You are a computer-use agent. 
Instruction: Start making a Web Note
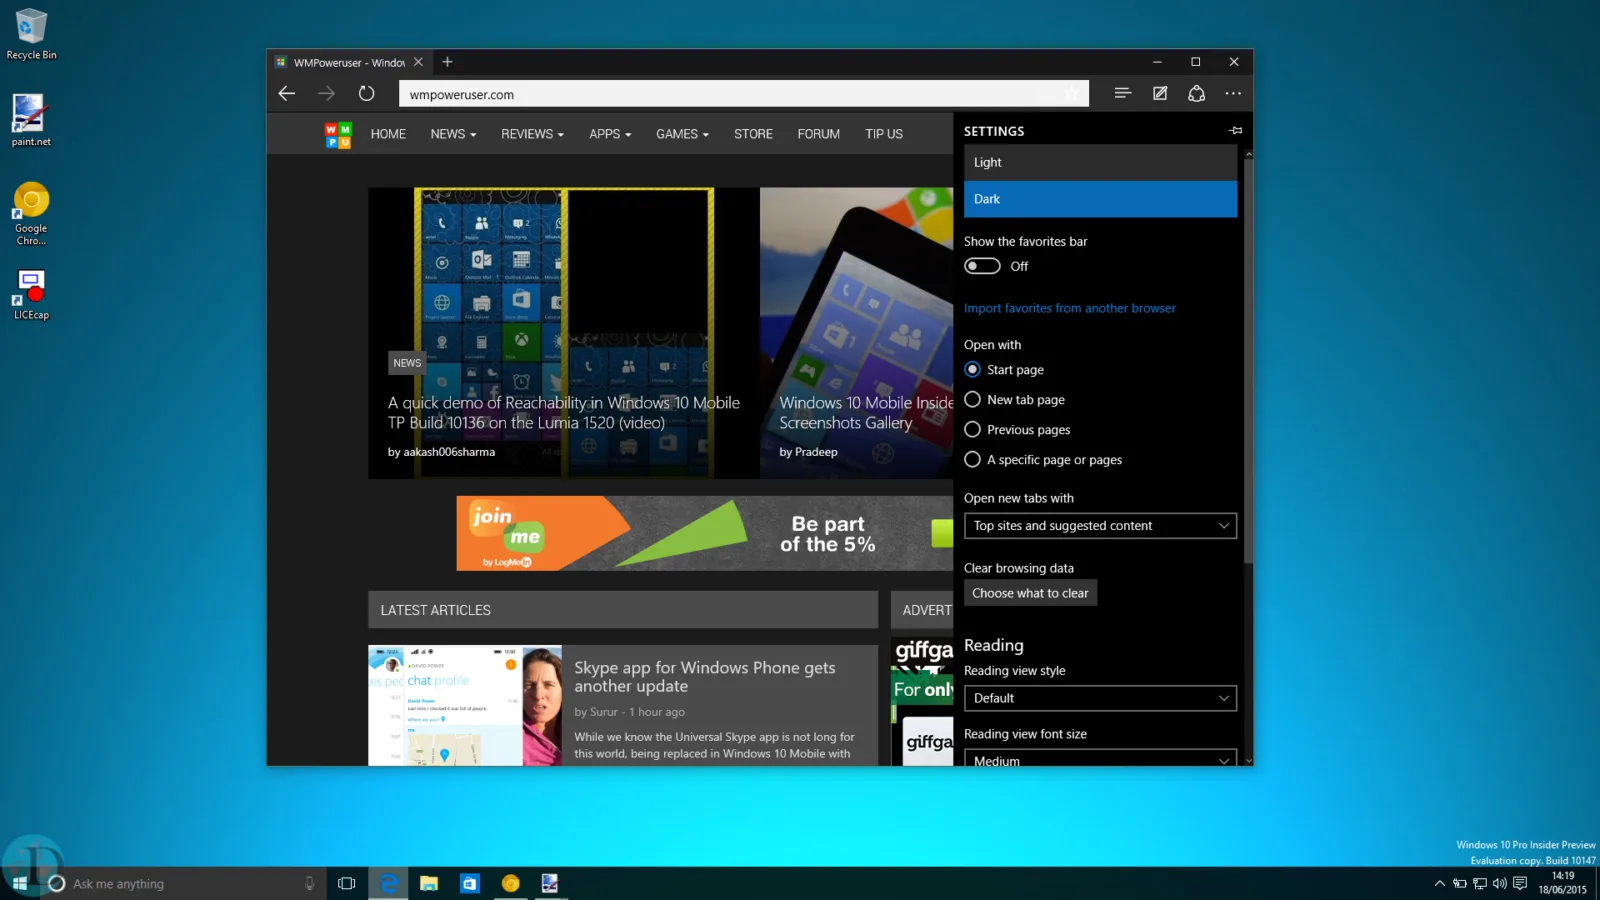tap(1160, 93)
